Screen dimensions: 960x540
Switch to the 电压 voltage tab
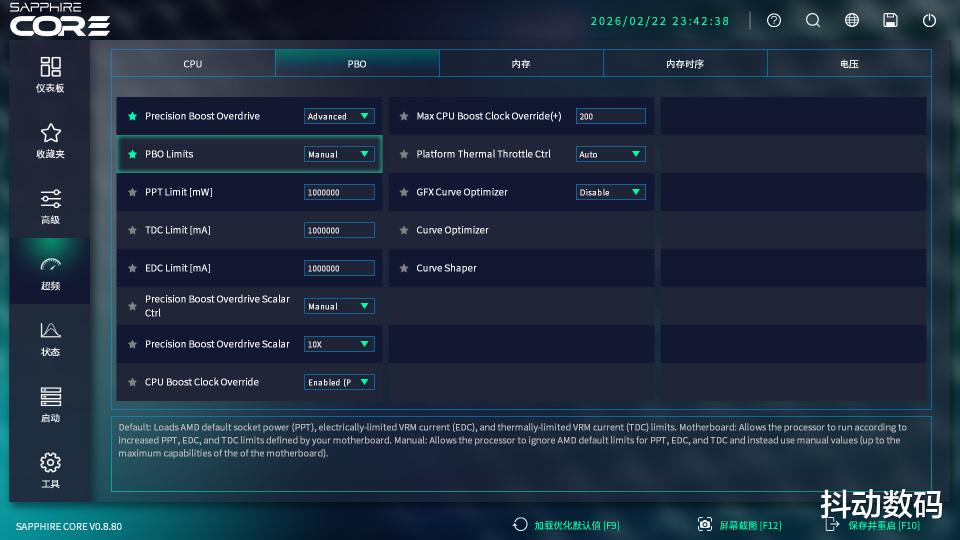(849, 64)
